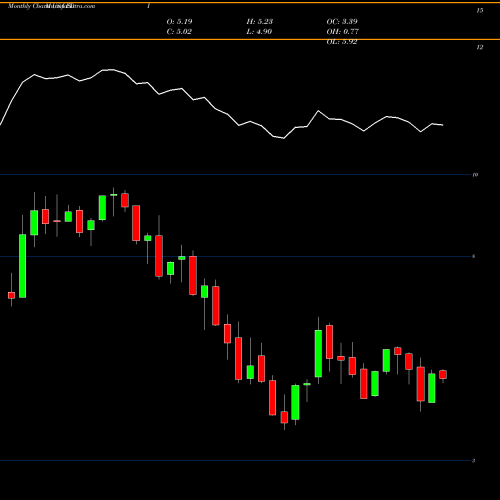
Task: Select the OC: 3.39 reading
Action: click(342, 22)
